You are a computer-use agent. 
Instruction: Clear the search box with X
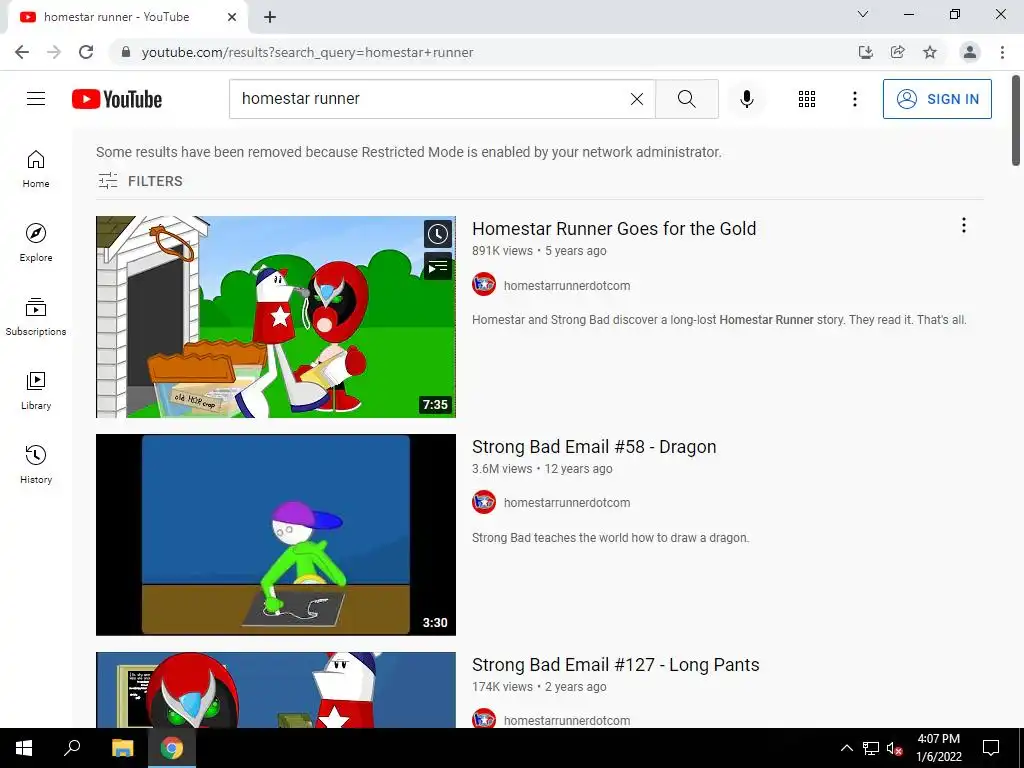tap(637, 99)
